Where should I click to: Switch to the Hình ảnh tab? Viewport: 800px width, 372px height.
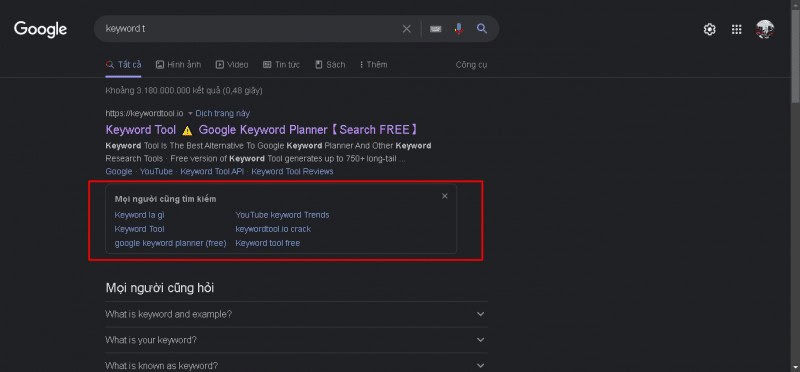tap(179, 65)
